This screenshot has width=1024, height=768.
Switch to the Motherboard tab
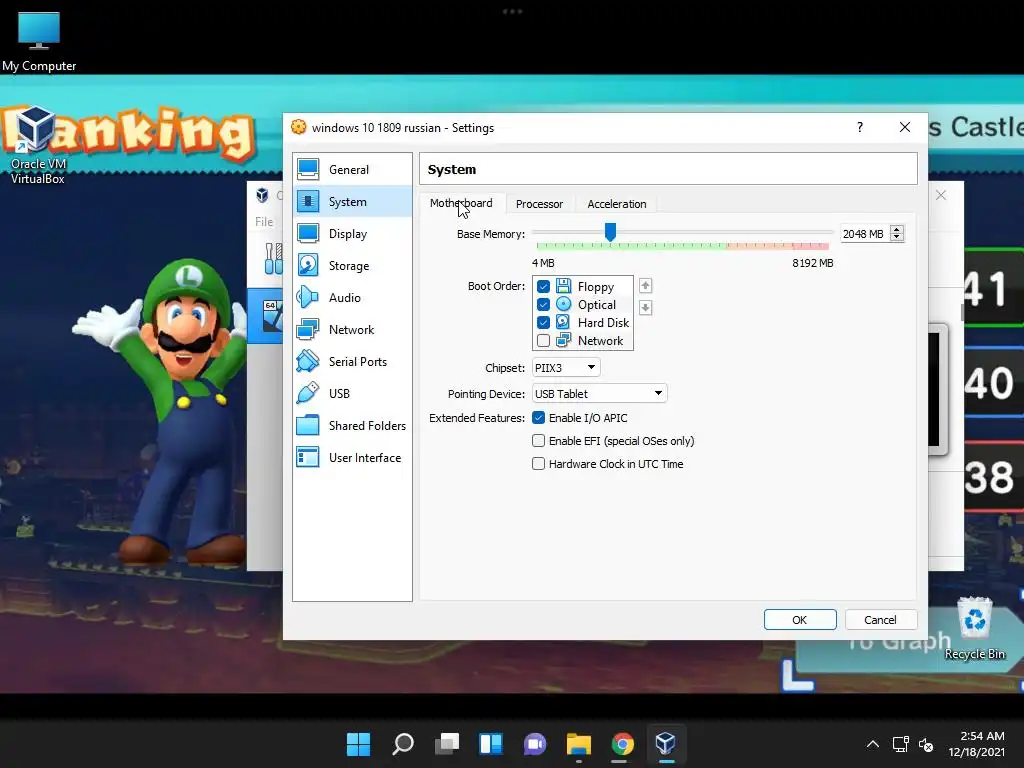tap(461, 203)
